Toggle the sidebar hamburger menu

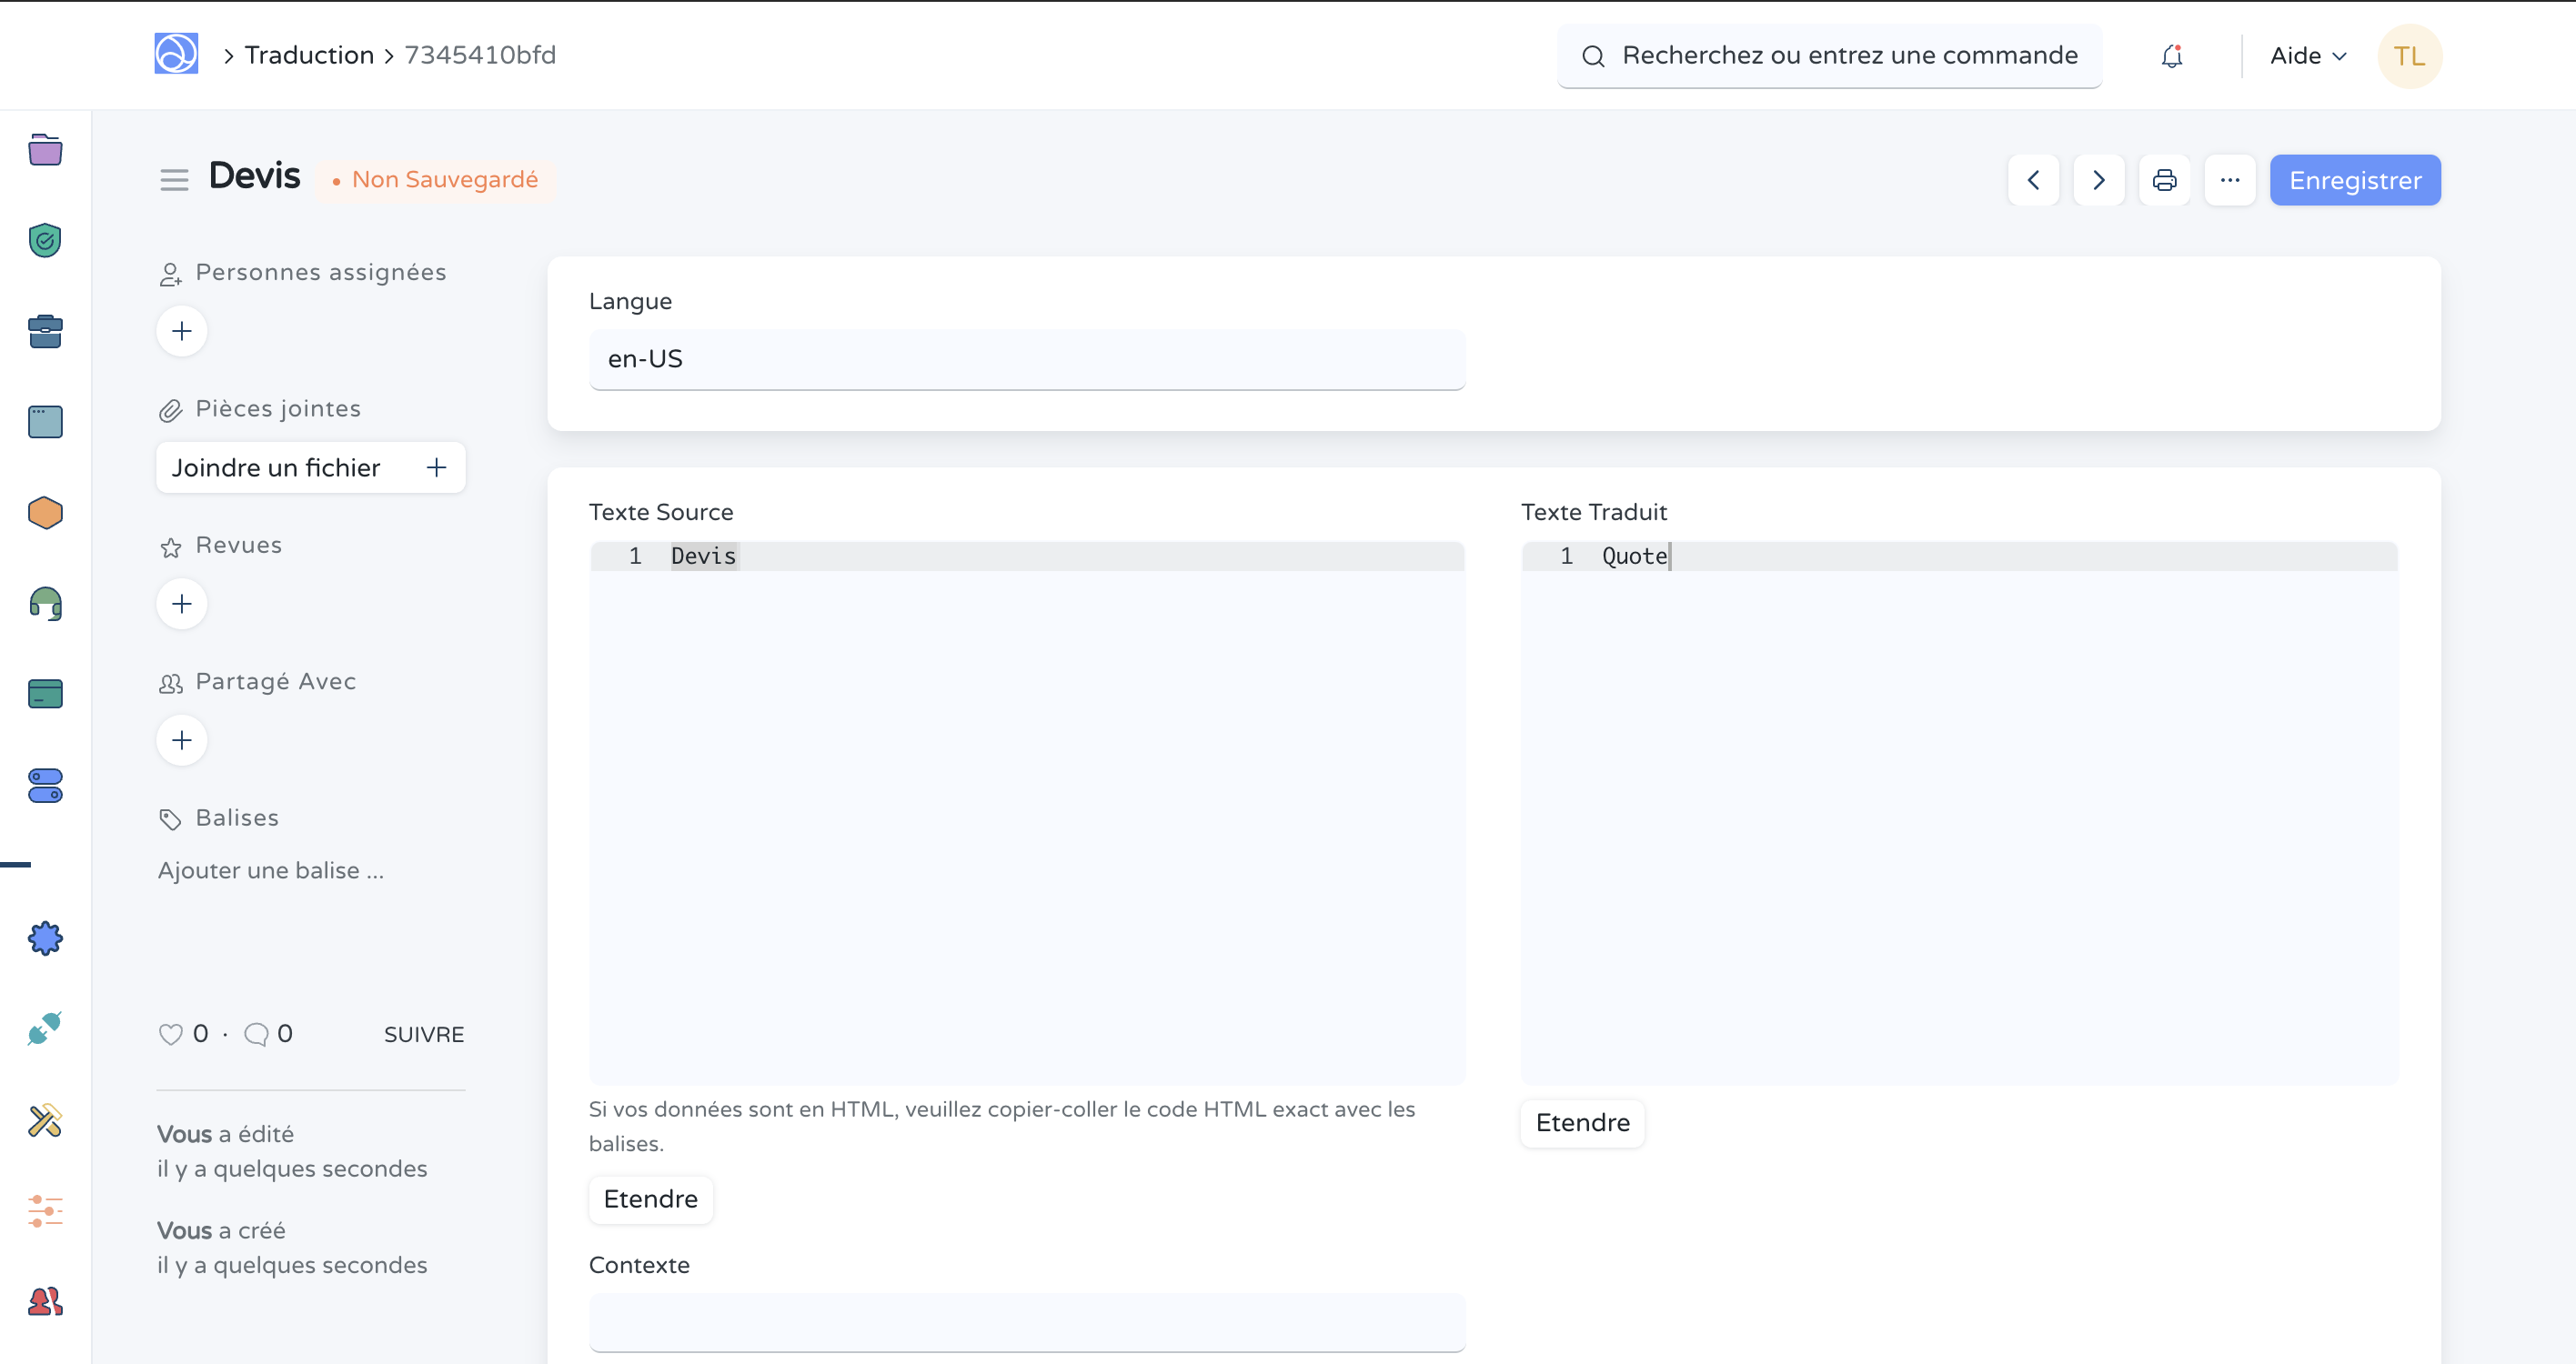(174, 180)
